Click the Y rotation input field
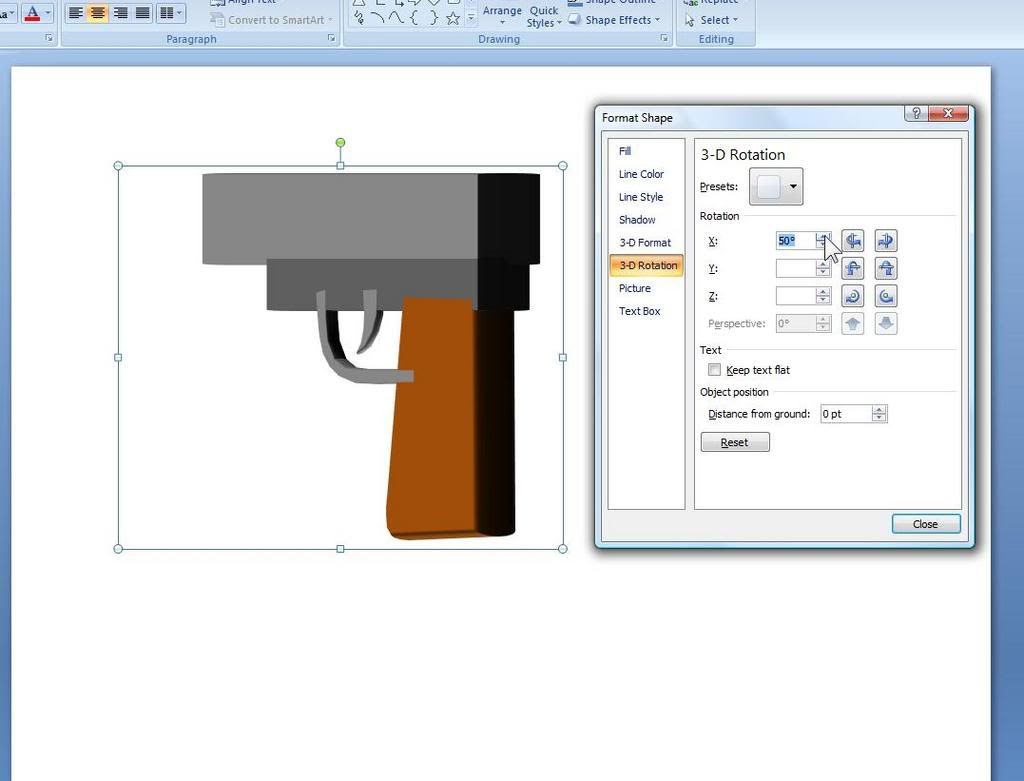Screen dimensions: 1024x781 pyautogui.click(x=795, y=268)
